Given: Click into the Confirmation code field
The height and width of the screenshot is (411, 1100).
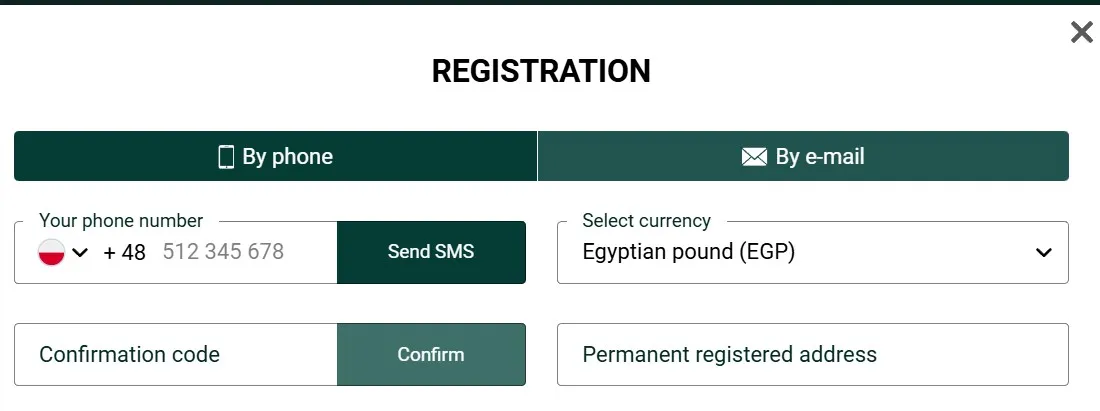Looking at the screenshot, I should pos(175,354).
